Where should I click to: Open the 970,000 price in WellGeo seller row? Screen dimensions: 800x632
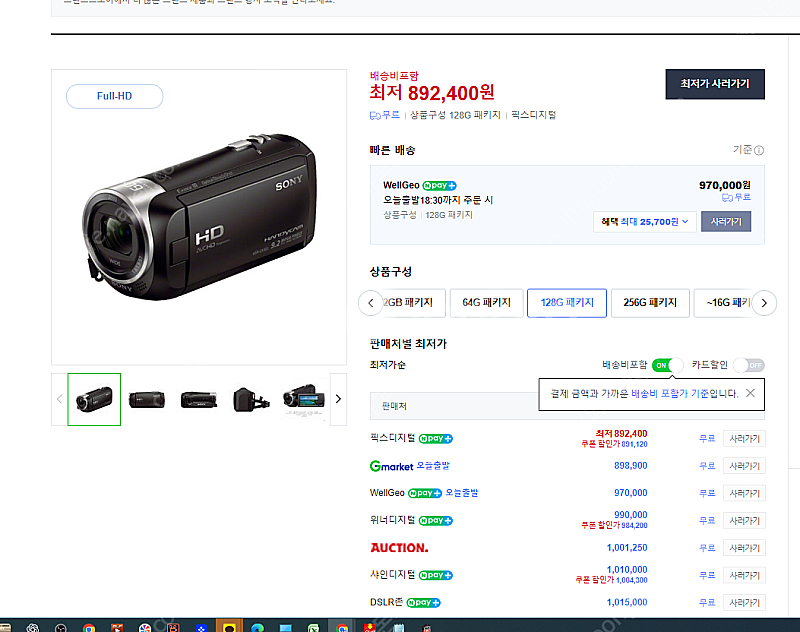click(x=631, y=493)
